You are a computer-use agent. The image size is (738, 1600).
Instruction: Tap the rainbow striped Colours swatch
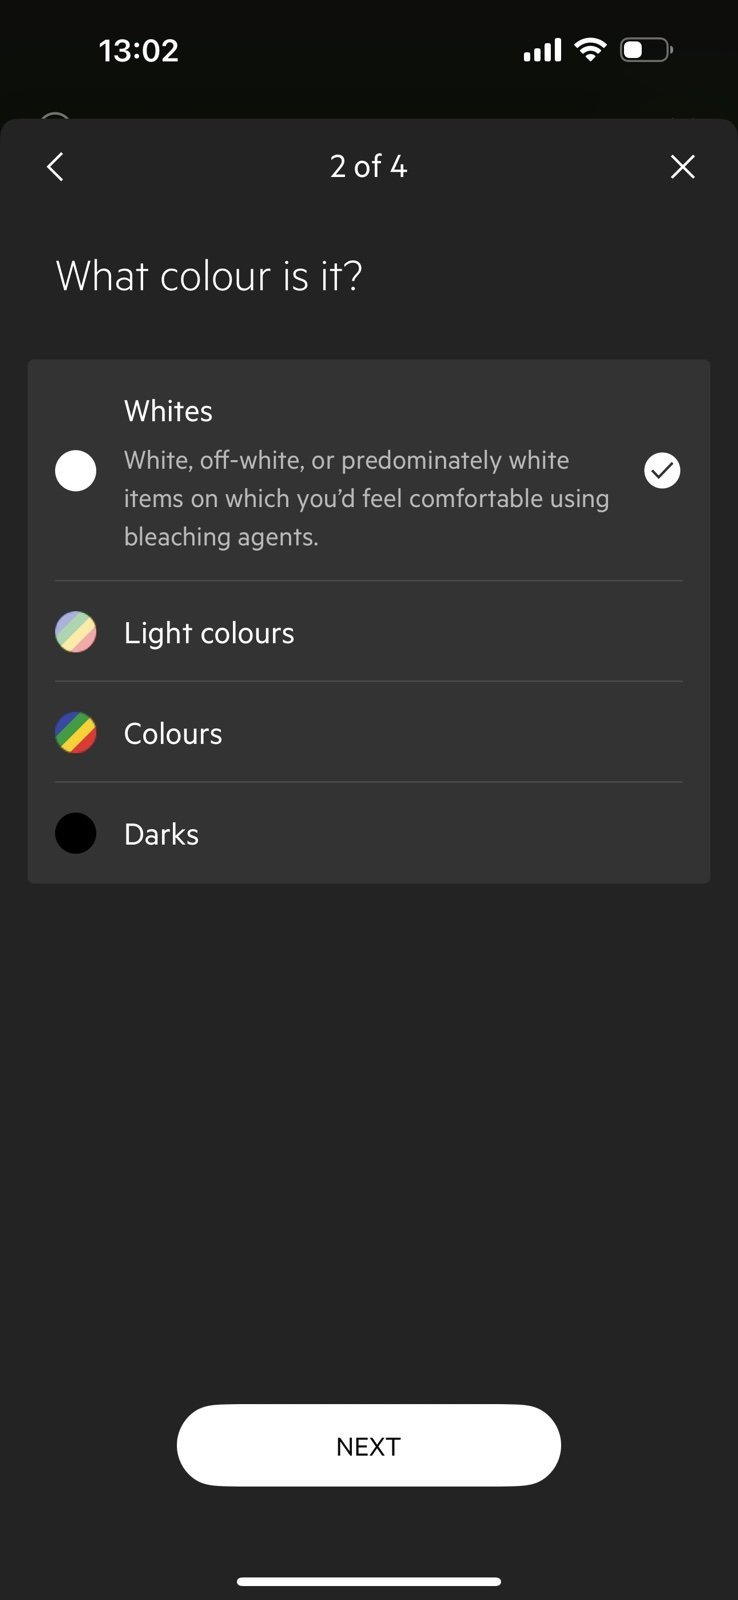click(x=76, y=733)
